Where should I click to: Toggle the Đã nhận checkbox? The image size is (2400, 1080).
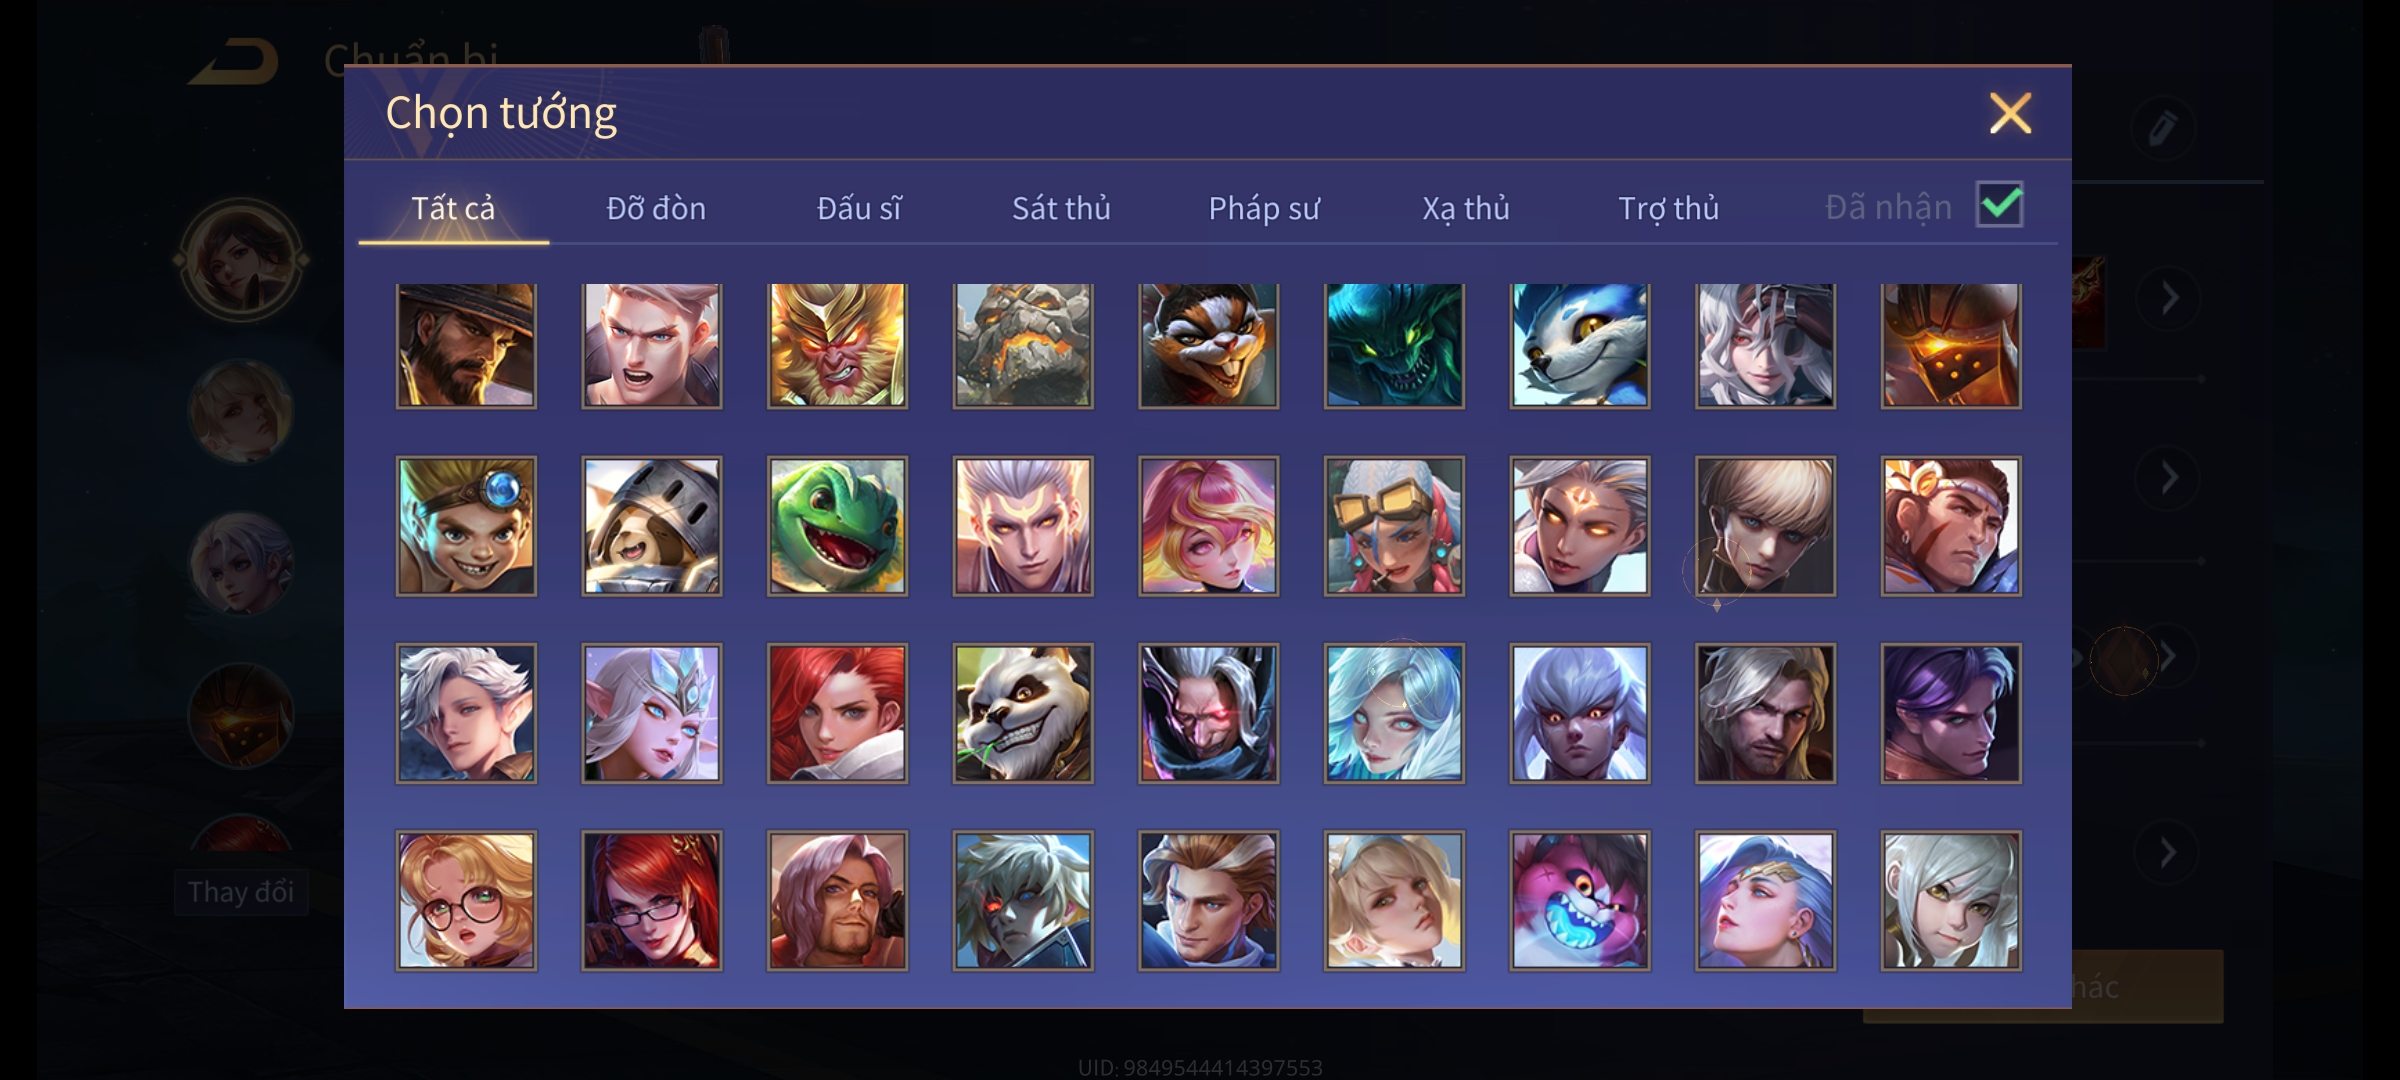click(x=1999, y=206)
